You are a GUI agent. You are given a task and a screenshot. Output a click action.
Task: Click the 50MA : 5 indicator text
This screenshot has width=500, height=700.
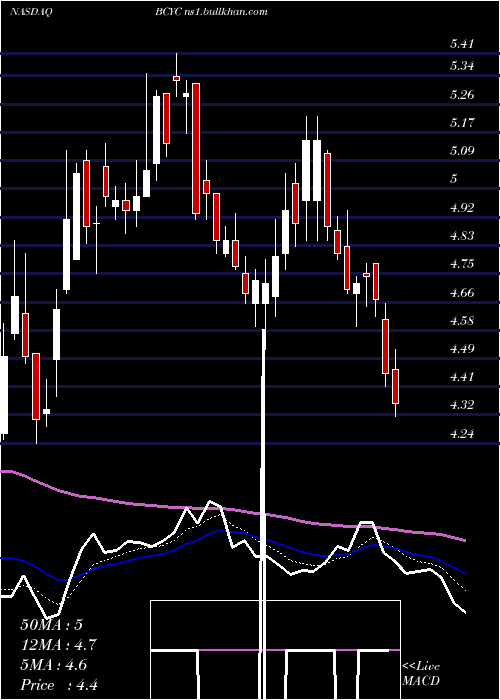pyautogui.click(x=51, y=625)
